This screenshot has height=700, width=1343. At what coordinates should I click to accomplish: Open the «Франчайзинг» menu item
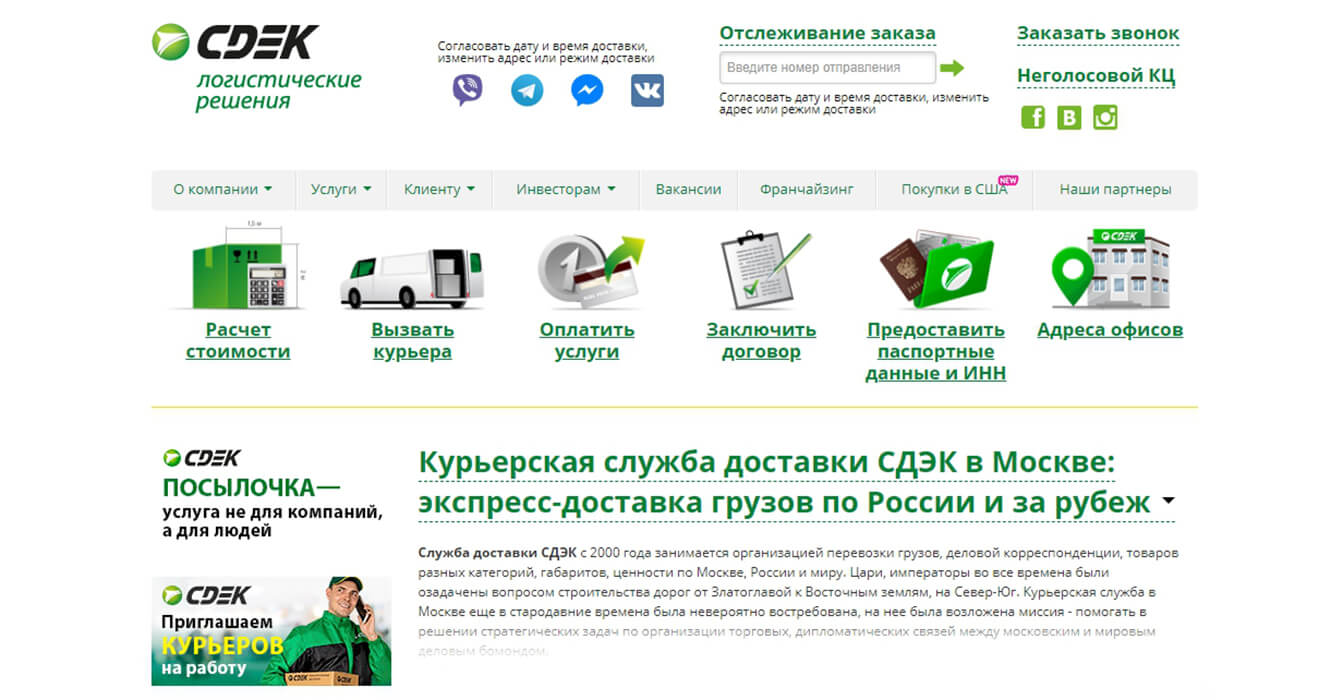coord(807,189)
